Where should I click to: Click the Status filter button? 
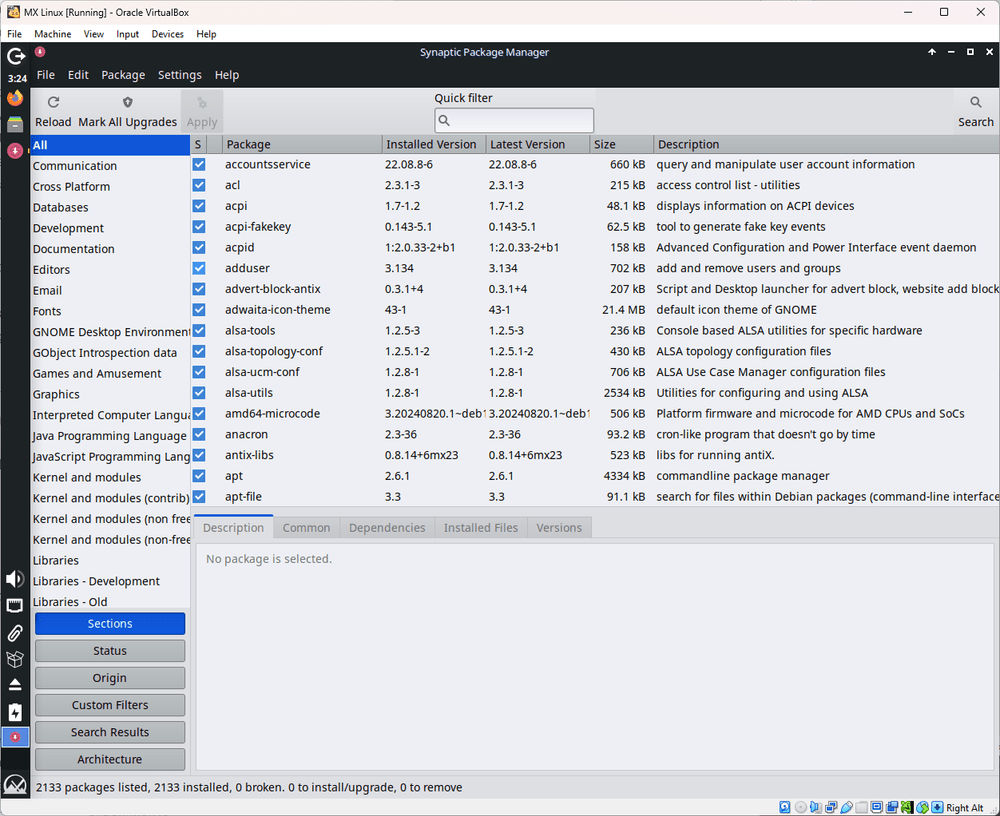point(110,651)
